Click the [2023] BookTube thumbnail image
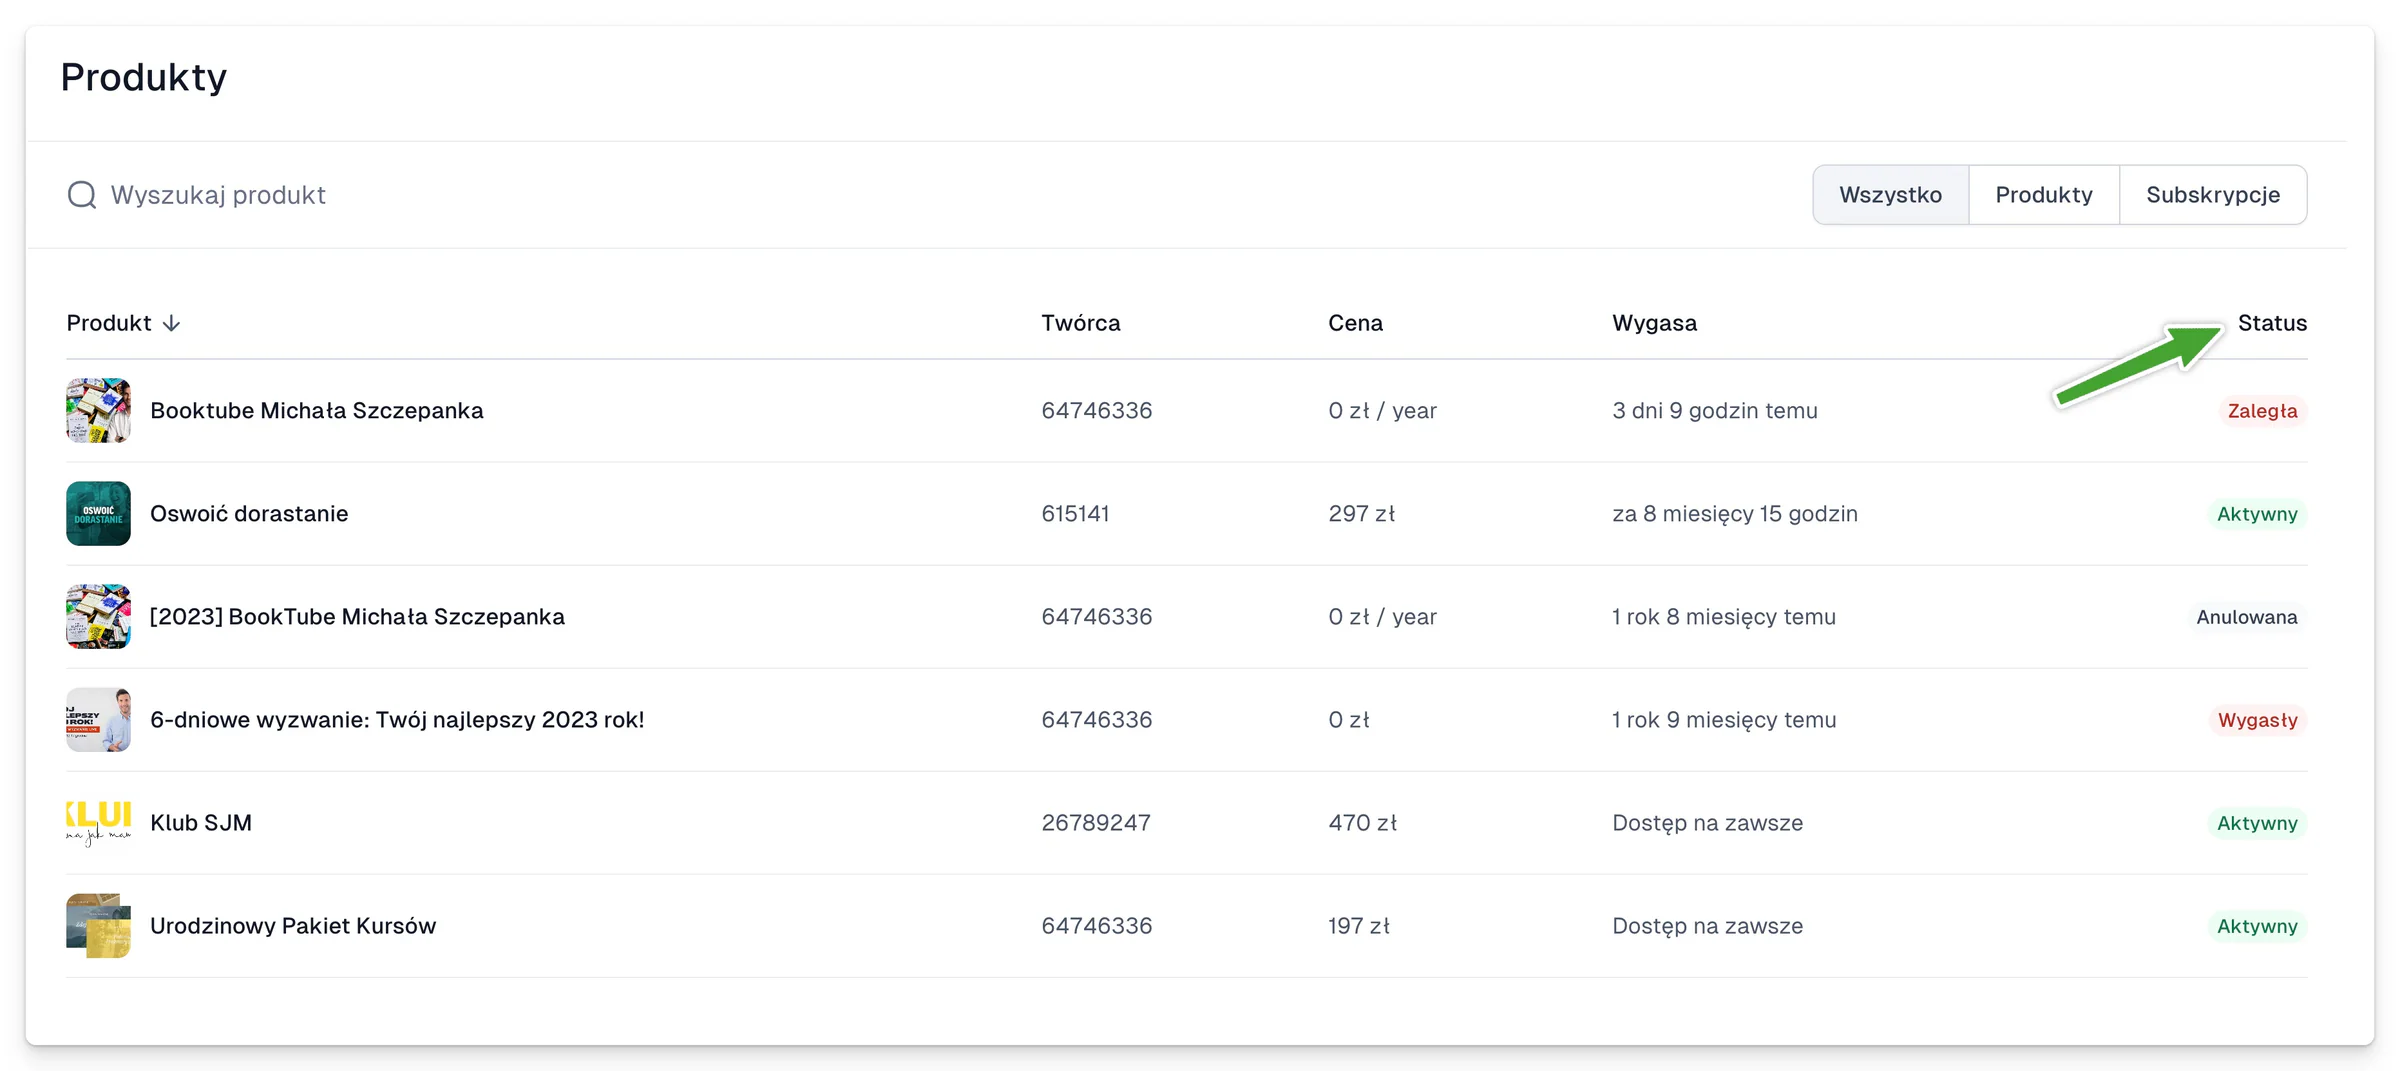 tap(98, 616)
